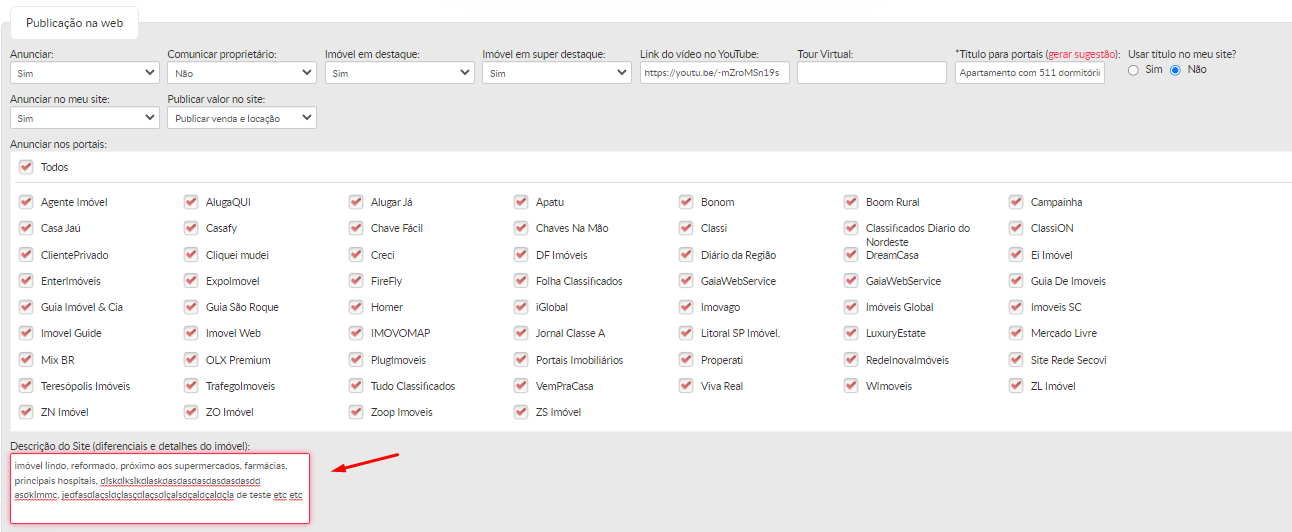Toggle the Homer checkbox
Viewport: 1292px width, 532px height.
356,307
